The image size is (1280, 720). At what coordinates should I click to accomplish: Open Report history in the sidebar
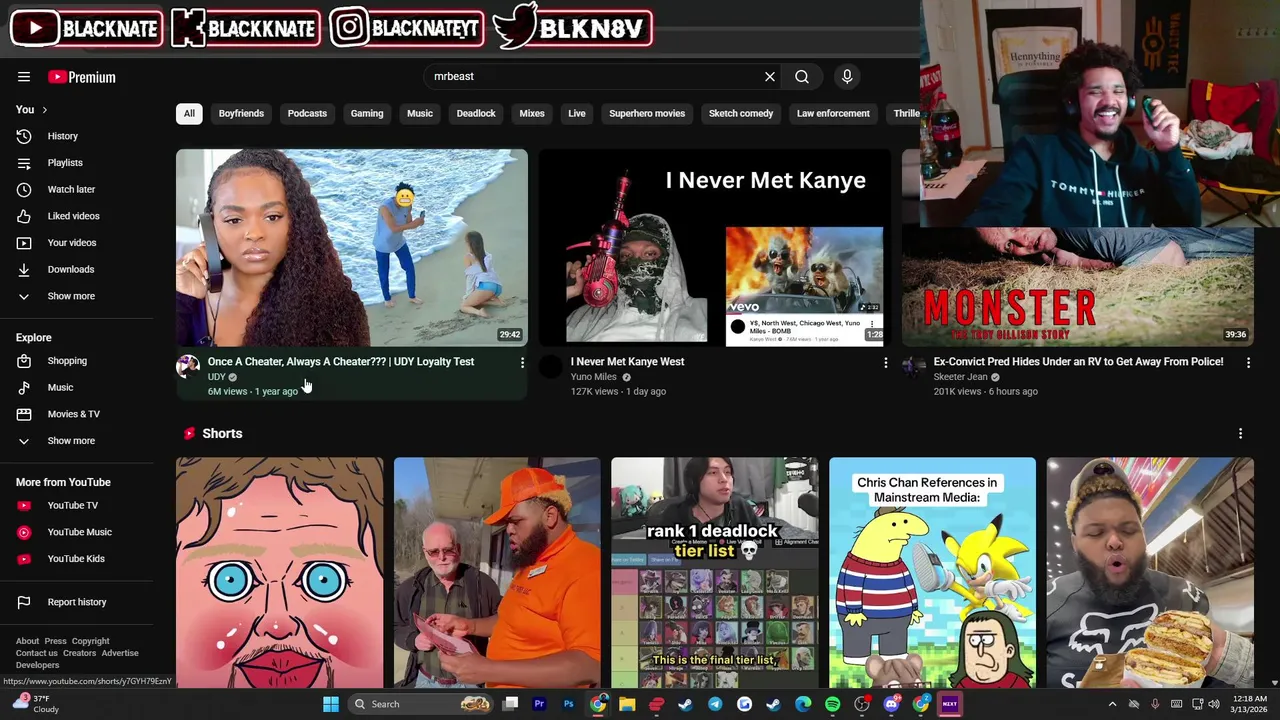click(78, 602)
